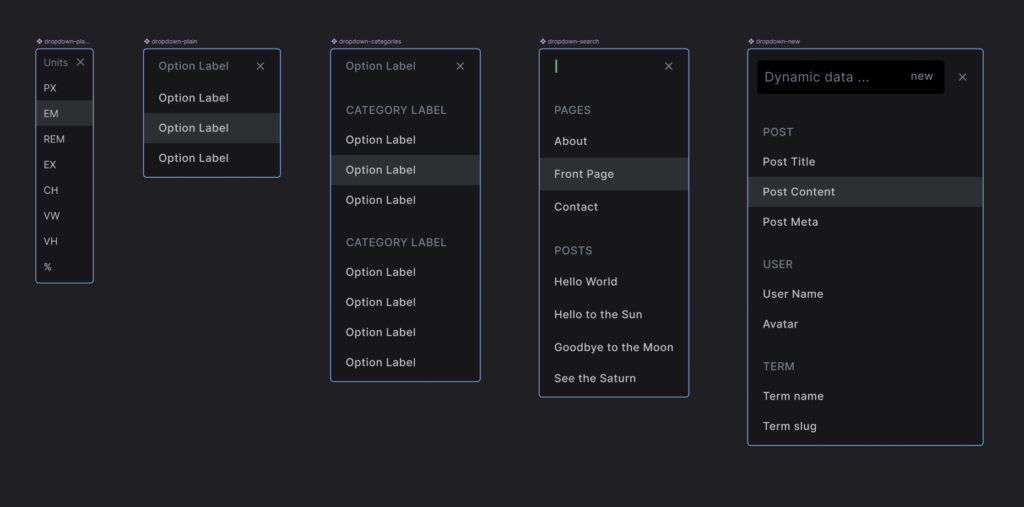
Task: Select the dropdown-new component frame label
Action: coord(777,42)
